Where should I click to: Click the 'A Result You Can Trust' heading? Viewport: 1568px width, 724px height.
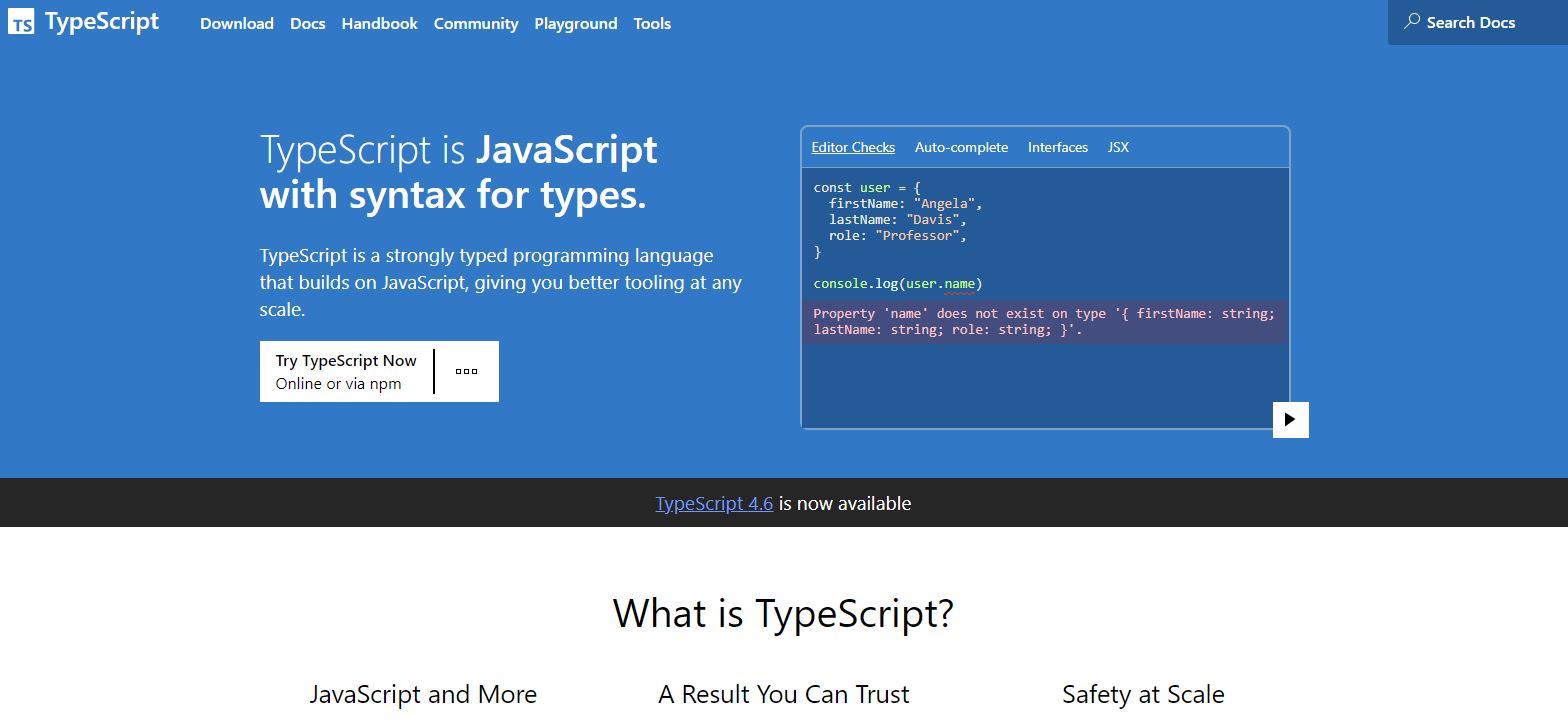point(784,694)
